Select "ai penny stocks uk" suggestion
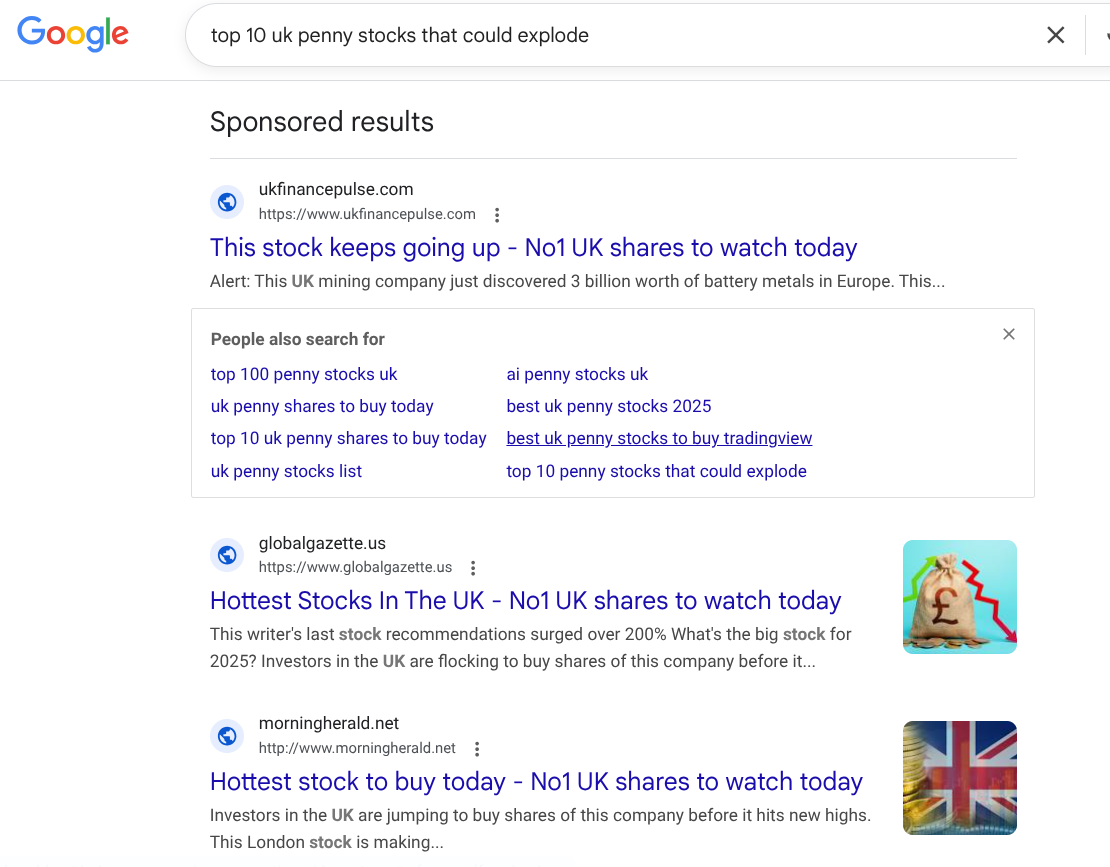1110x867 pixels. pos(577,374)
